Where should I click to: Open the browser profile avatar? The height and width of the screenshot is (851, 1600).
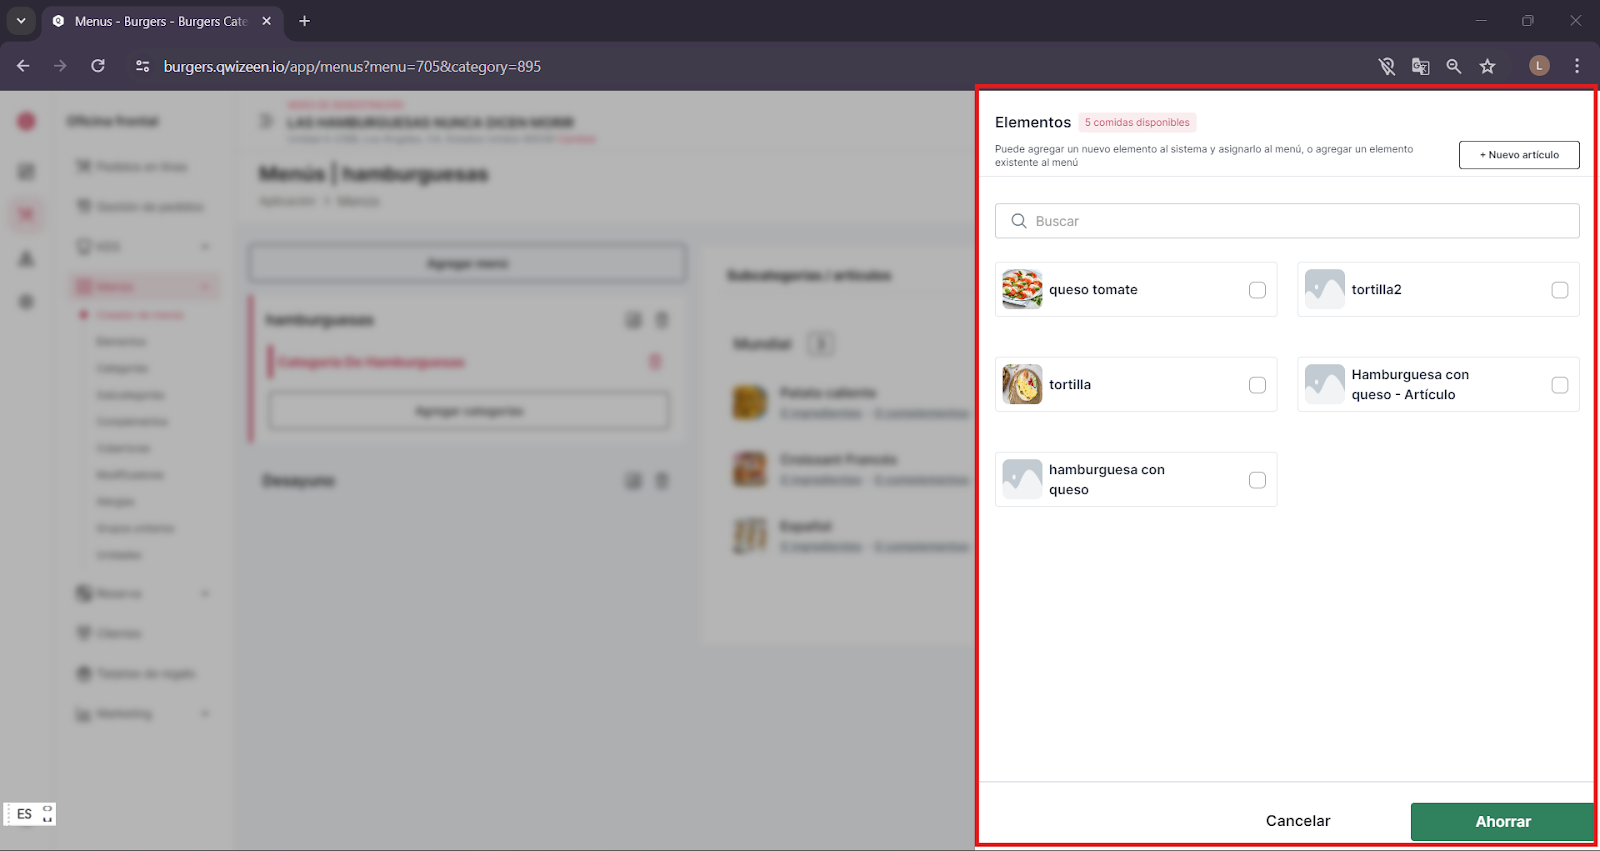tap(1539, 66)
